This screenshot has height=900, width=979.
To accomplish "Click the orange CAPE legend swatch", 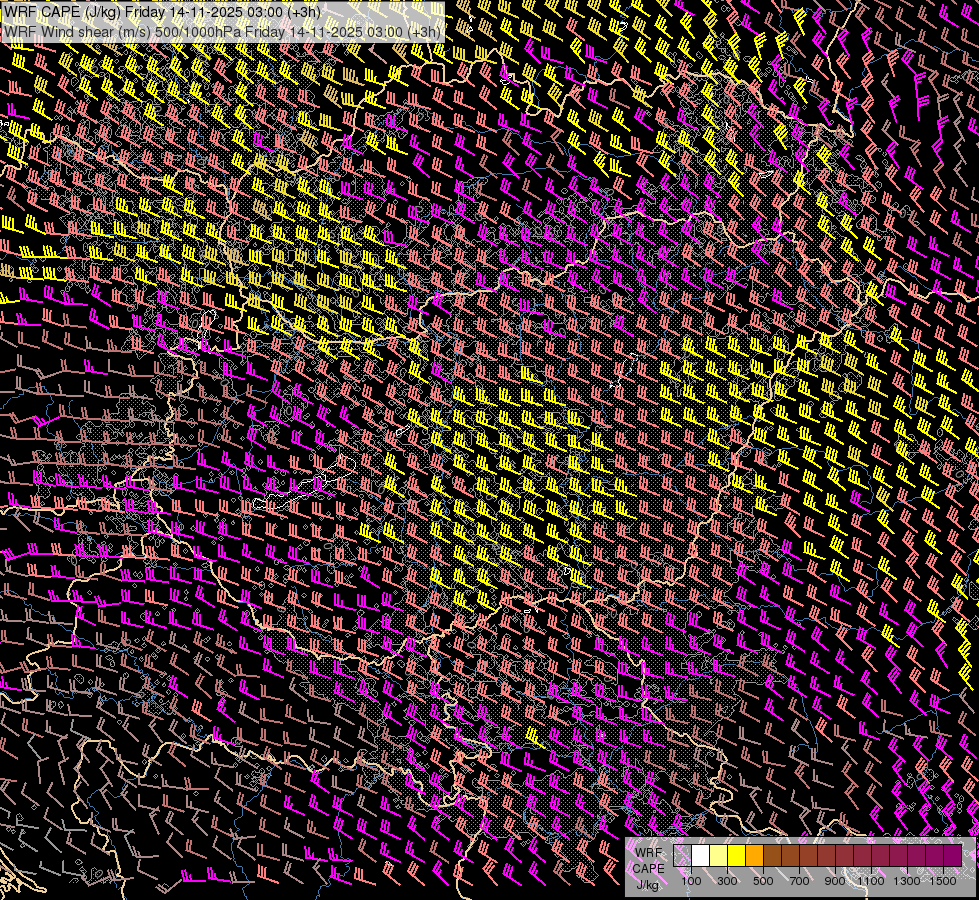I will click(x=754, y=855).
